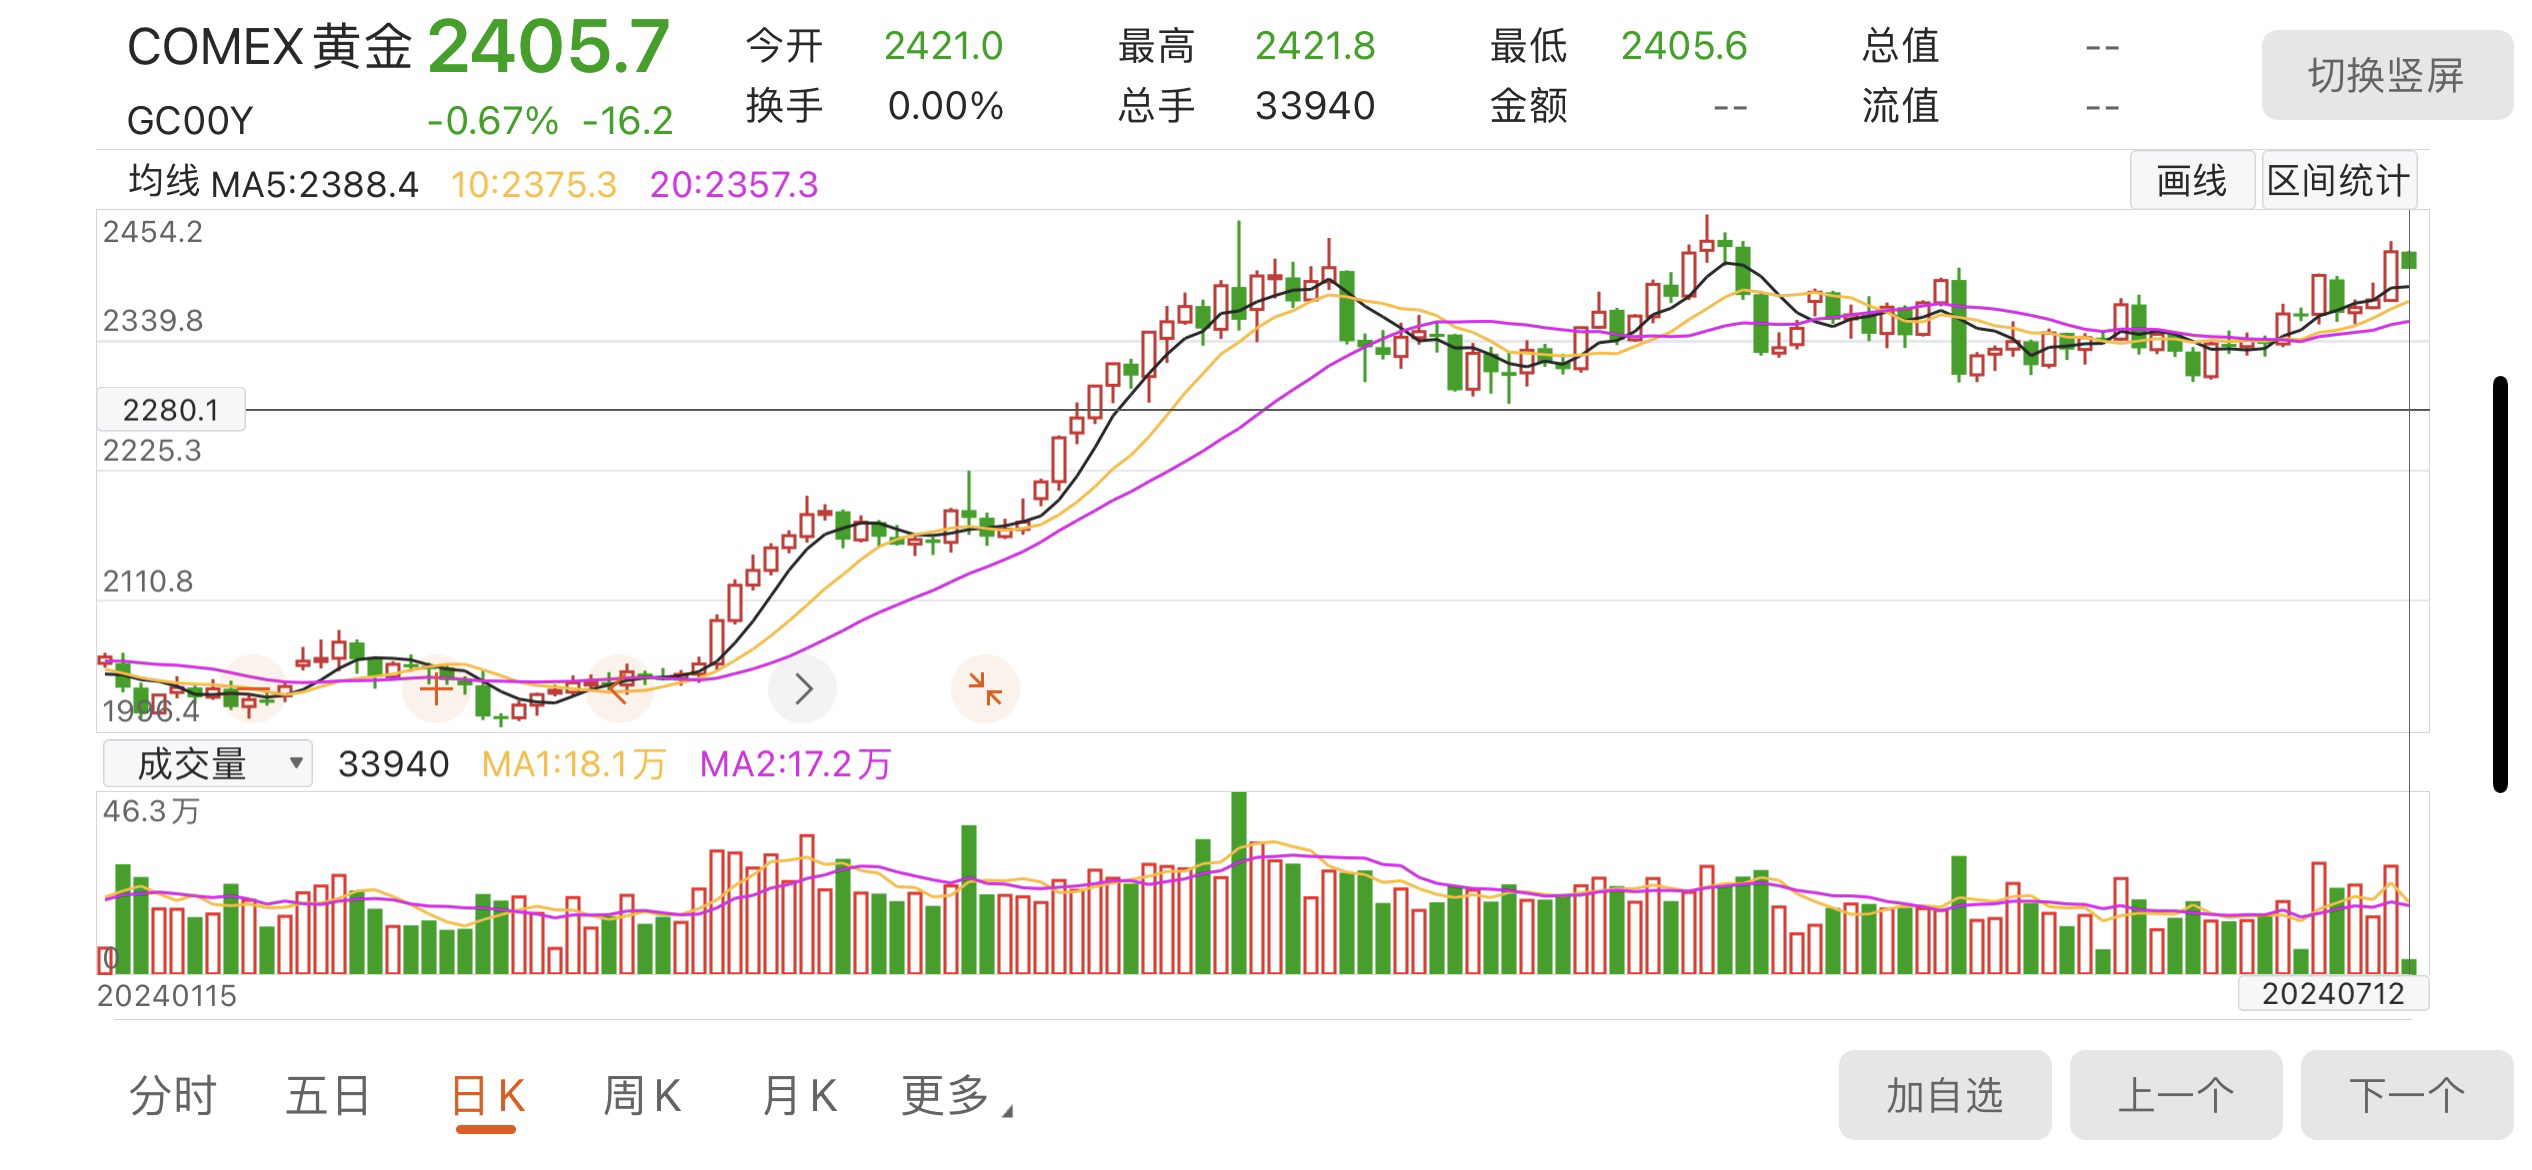This screenshot has height=1170, width=2532.
Task: Zoom in the chart with plus icon
Action: click(x=436, y=689)
